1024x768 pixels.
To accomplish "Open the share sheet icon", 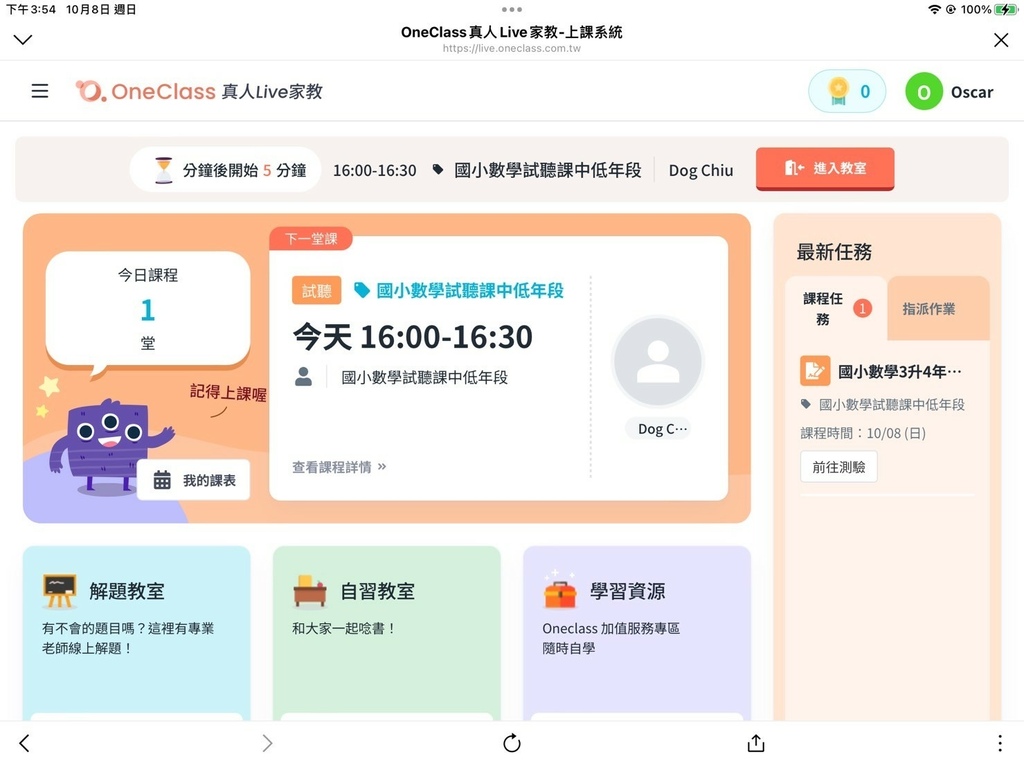I will [x=756, y=743].
